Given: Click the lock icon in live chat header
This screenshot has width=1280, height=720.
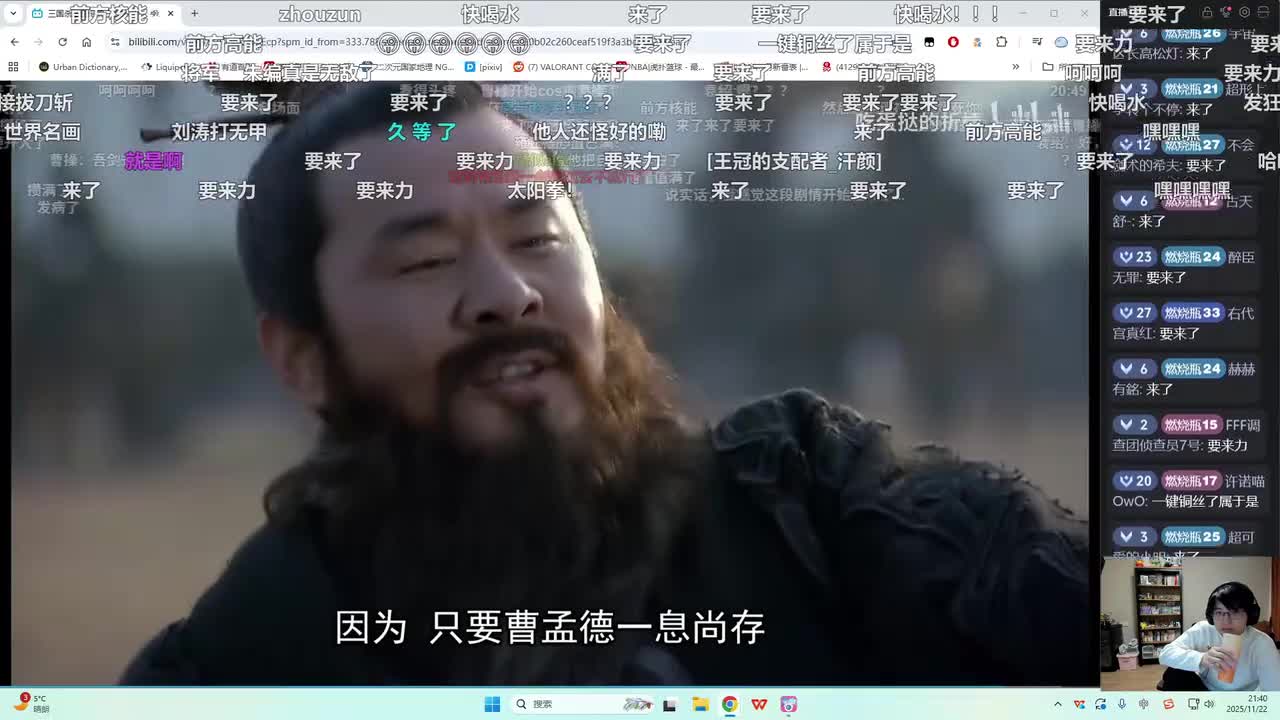Looking at the screenshot, I should click(1207, 13).
